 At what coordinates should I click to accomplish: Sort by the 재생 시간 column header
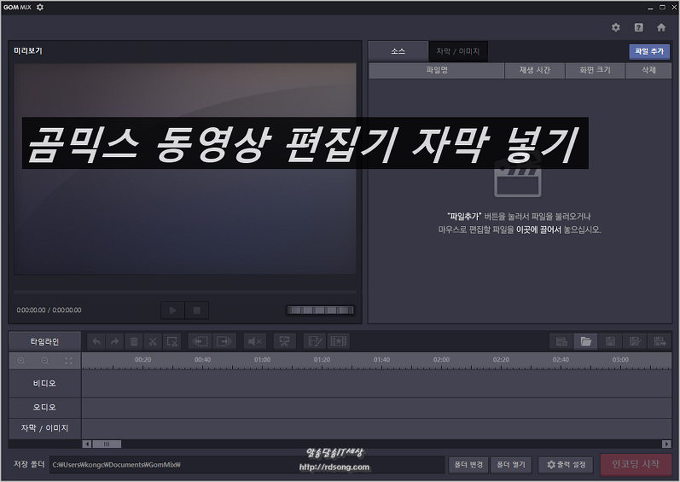coord(535,70)
